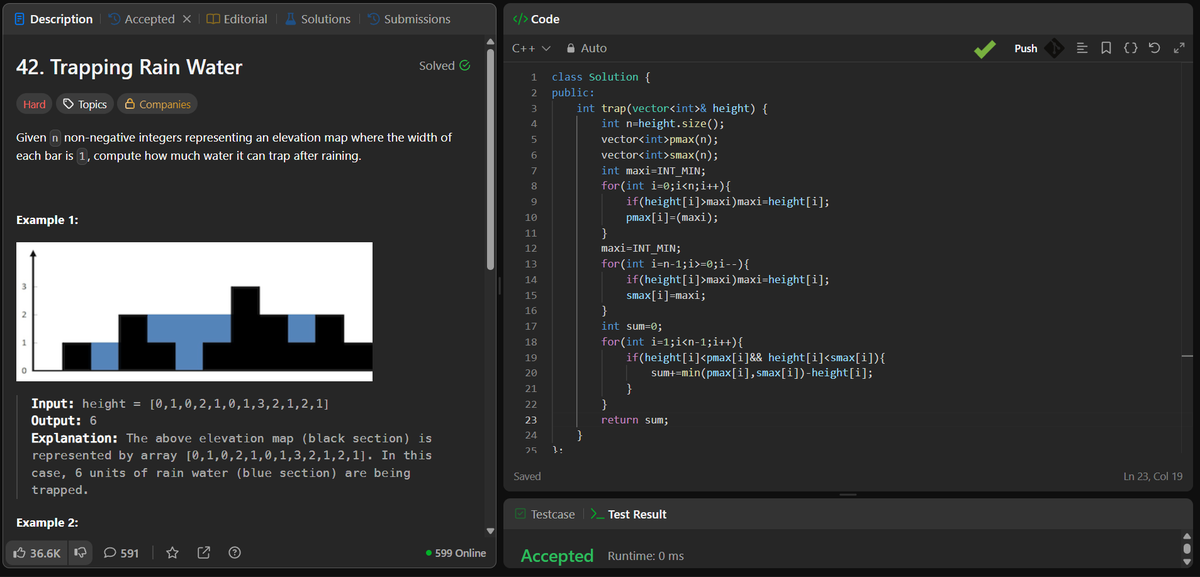
Task: Open the Companies tag button
Action: [157, 104]
